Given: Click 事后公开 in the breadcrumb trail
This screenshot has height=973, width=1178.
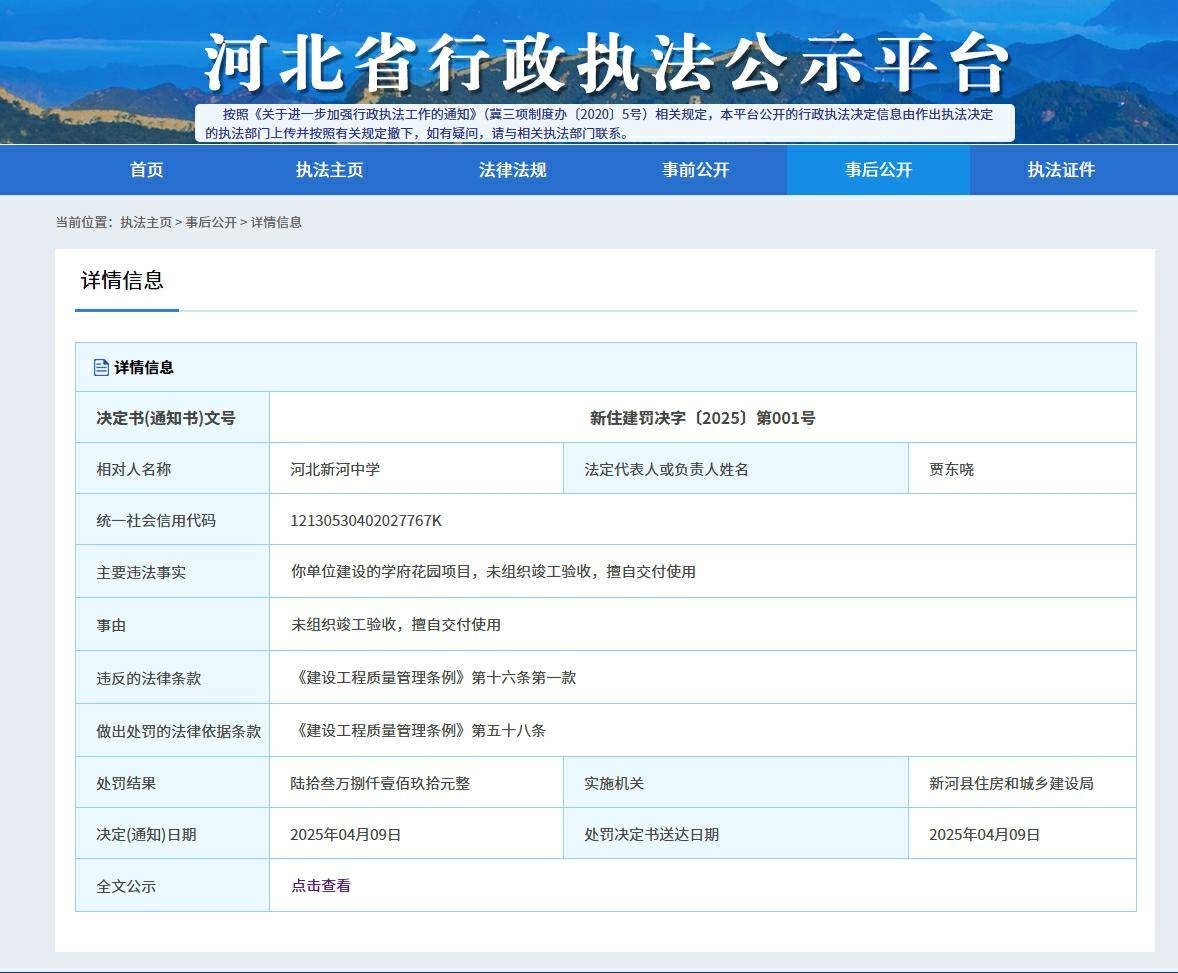Looking at the screenshot, I should point(211,222).
